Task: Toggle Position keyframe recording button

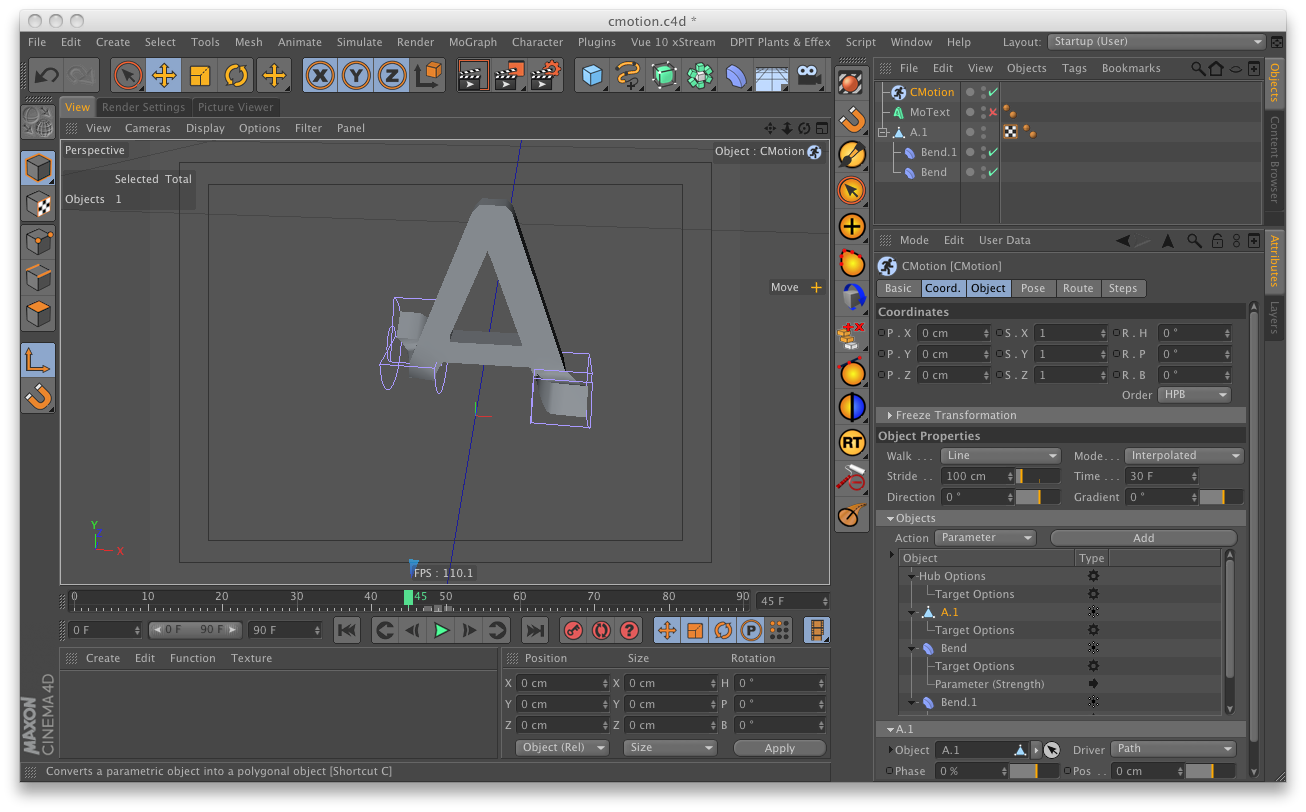Action: click(x=667, y=630)
